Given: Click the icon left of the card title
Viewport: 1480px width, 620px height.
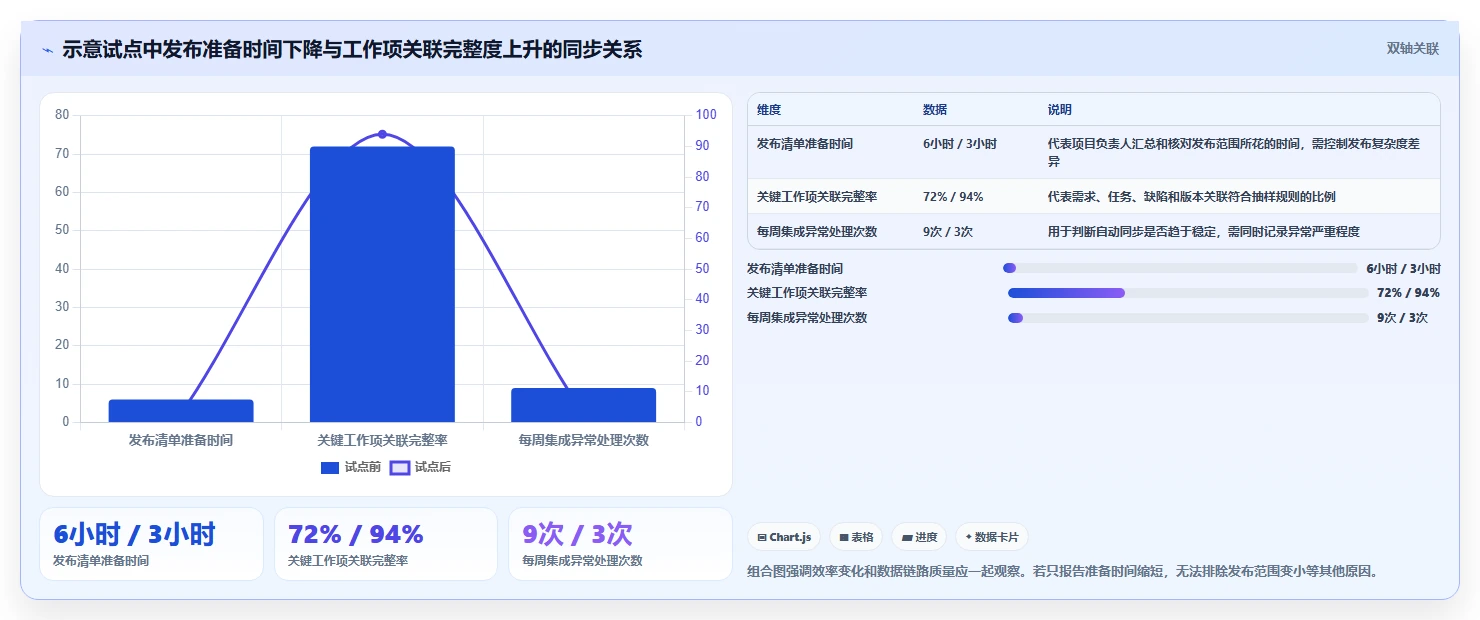Looking at the screenshot, I should pyautogui.click(x=47, y=50).
